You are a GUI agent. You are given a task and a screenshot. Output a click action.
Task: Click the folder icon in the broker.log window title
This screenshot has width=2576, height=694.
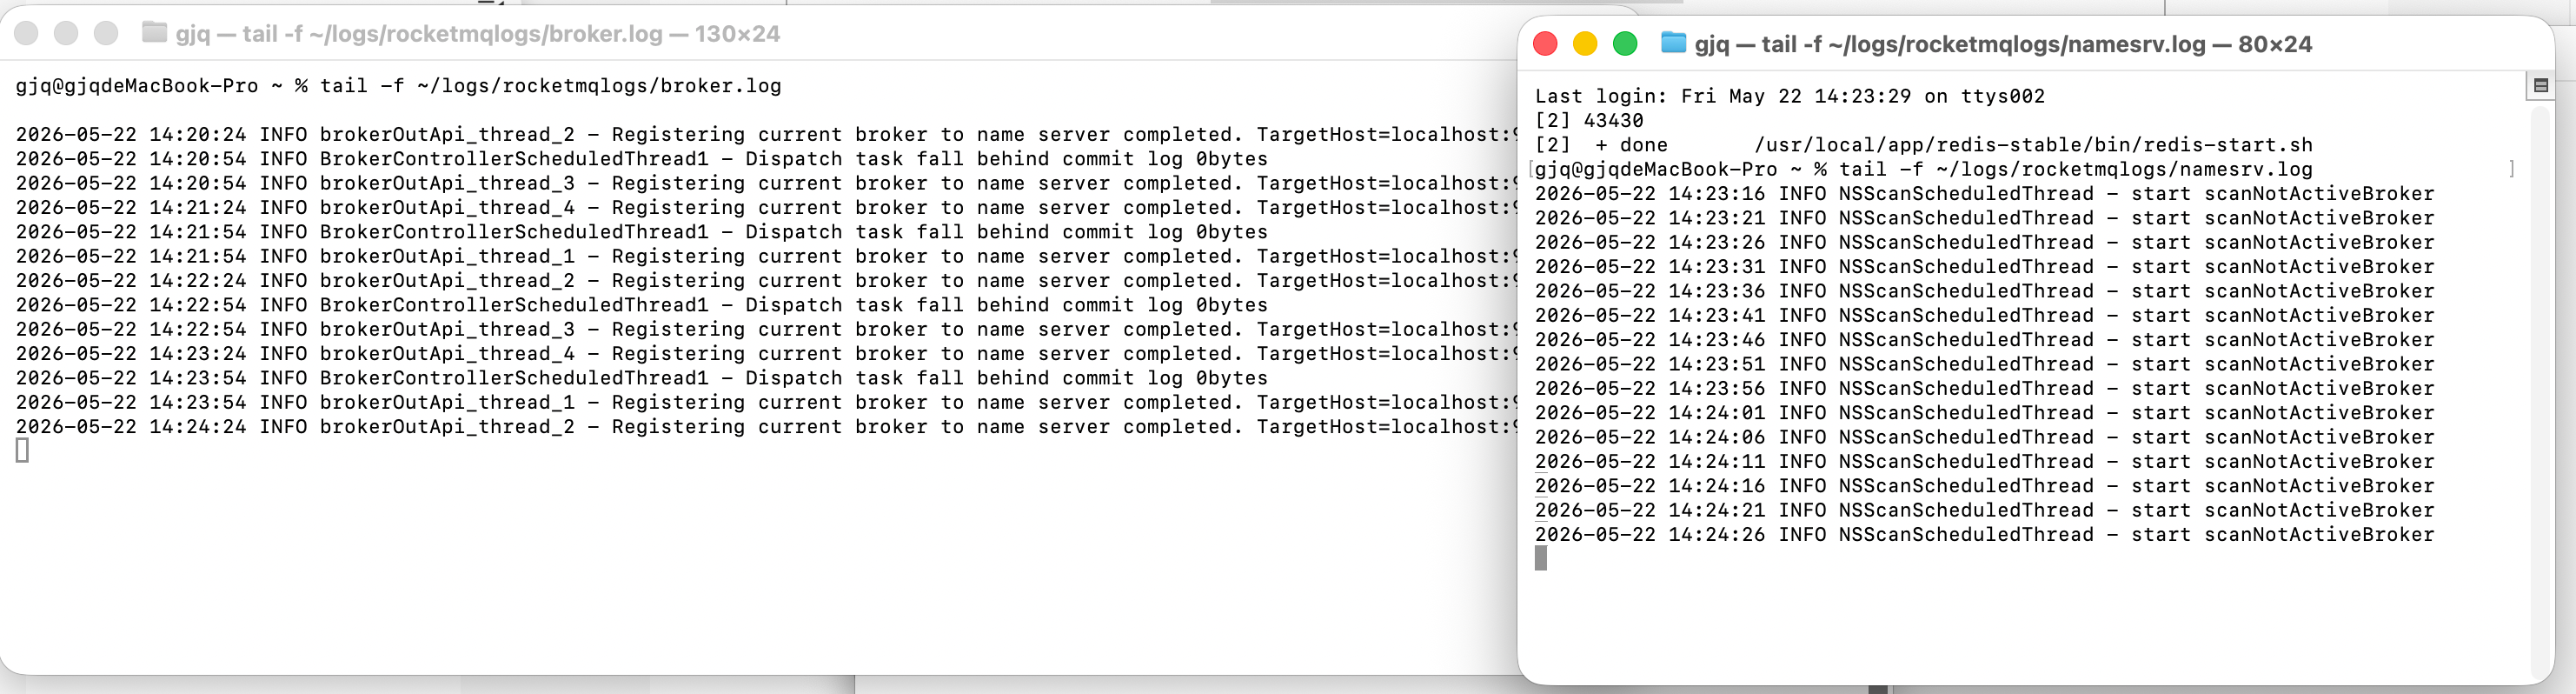154,33
